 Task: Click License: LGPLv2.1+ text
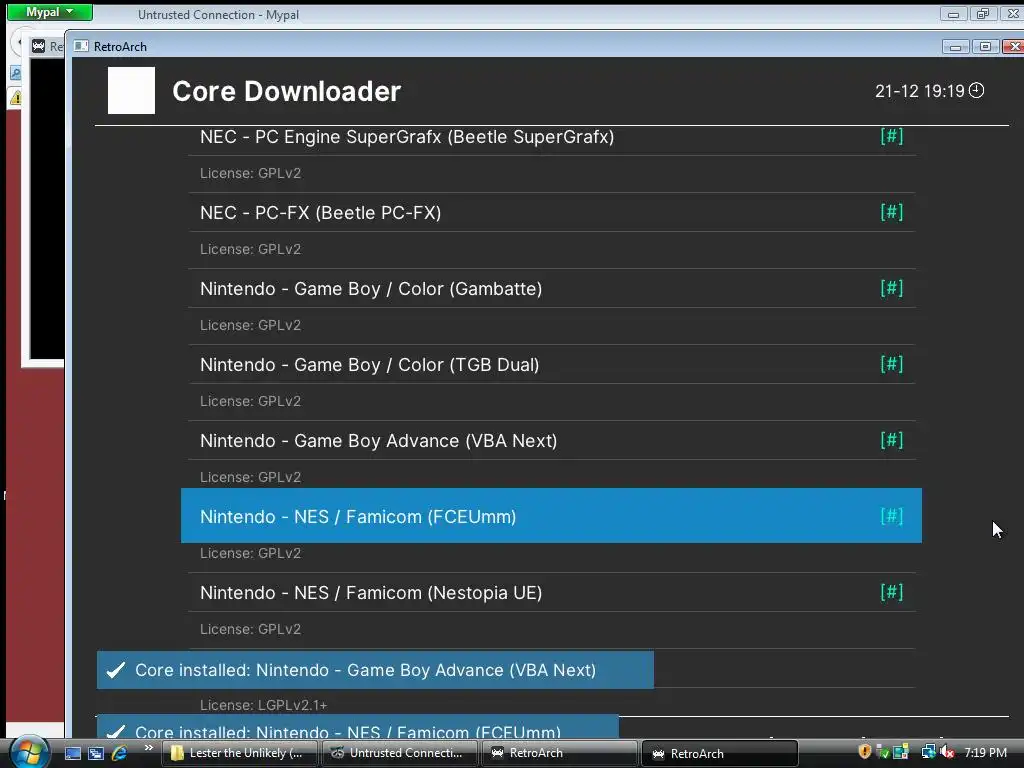(x=264, y=705)
